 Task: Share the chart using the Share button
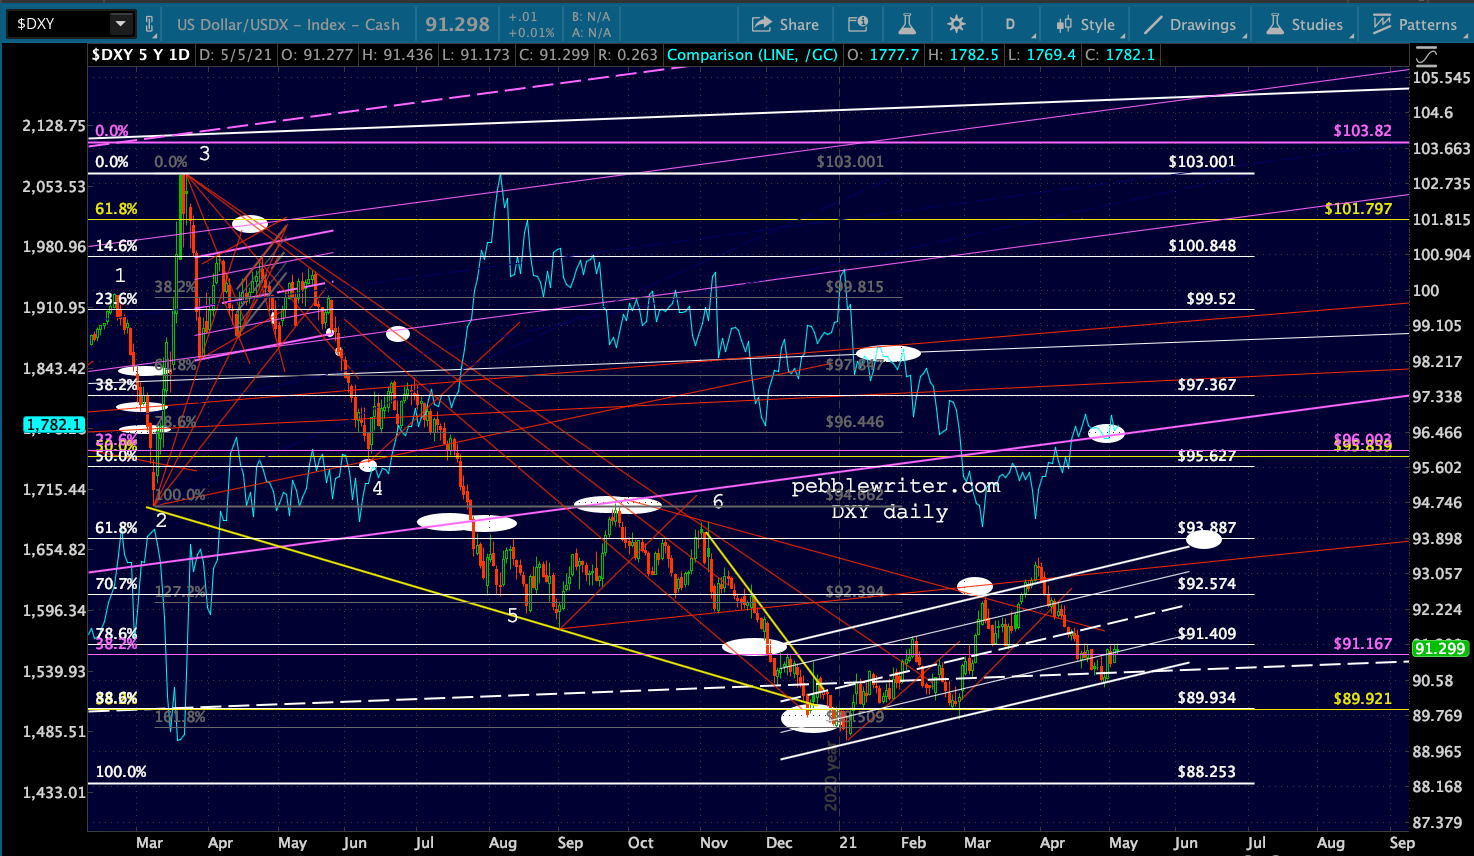tap(786, 24)
